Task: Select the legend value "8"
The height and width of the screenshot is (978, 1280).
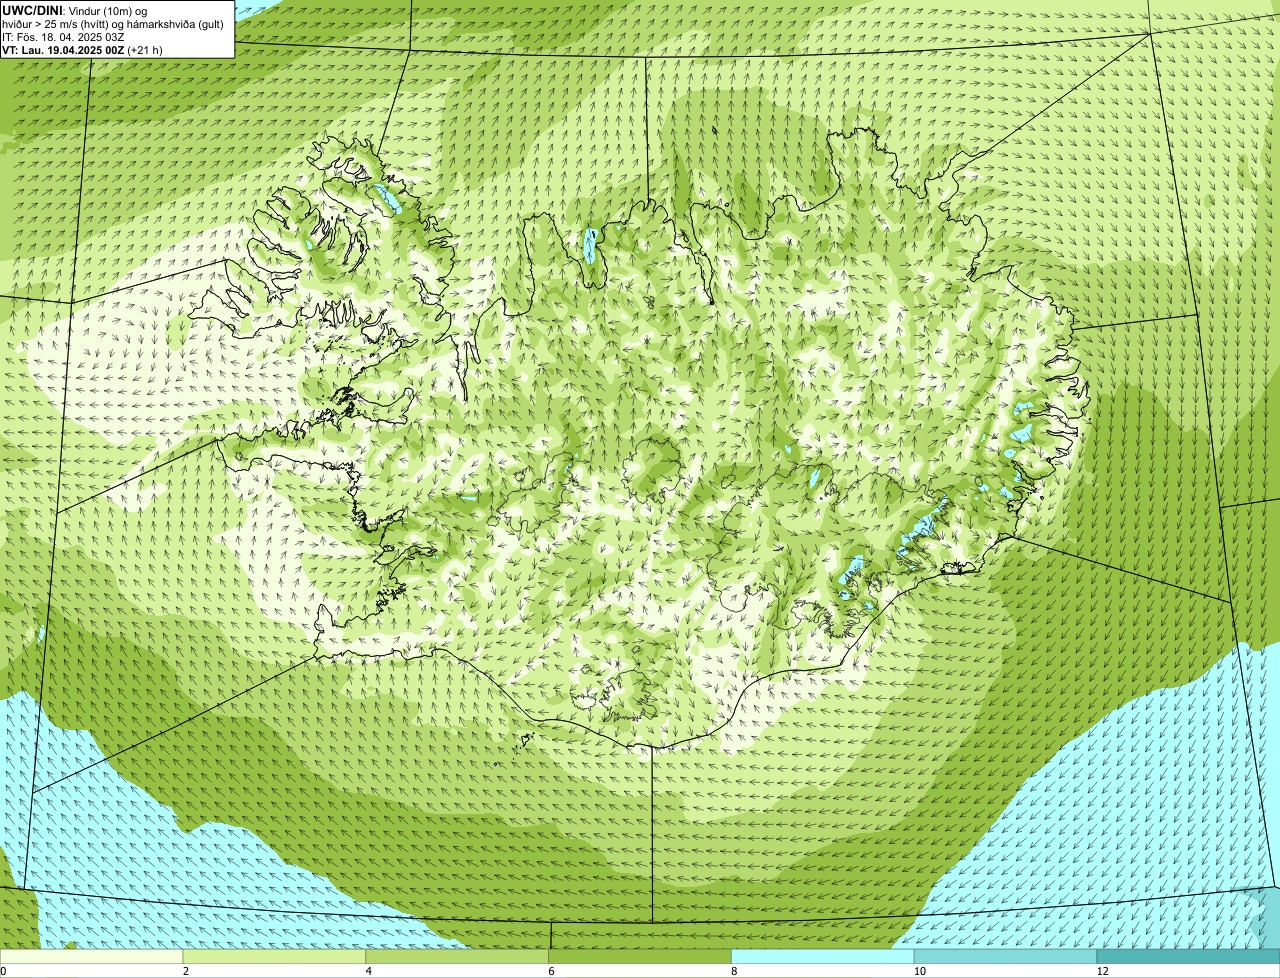Action: point(734,971)
